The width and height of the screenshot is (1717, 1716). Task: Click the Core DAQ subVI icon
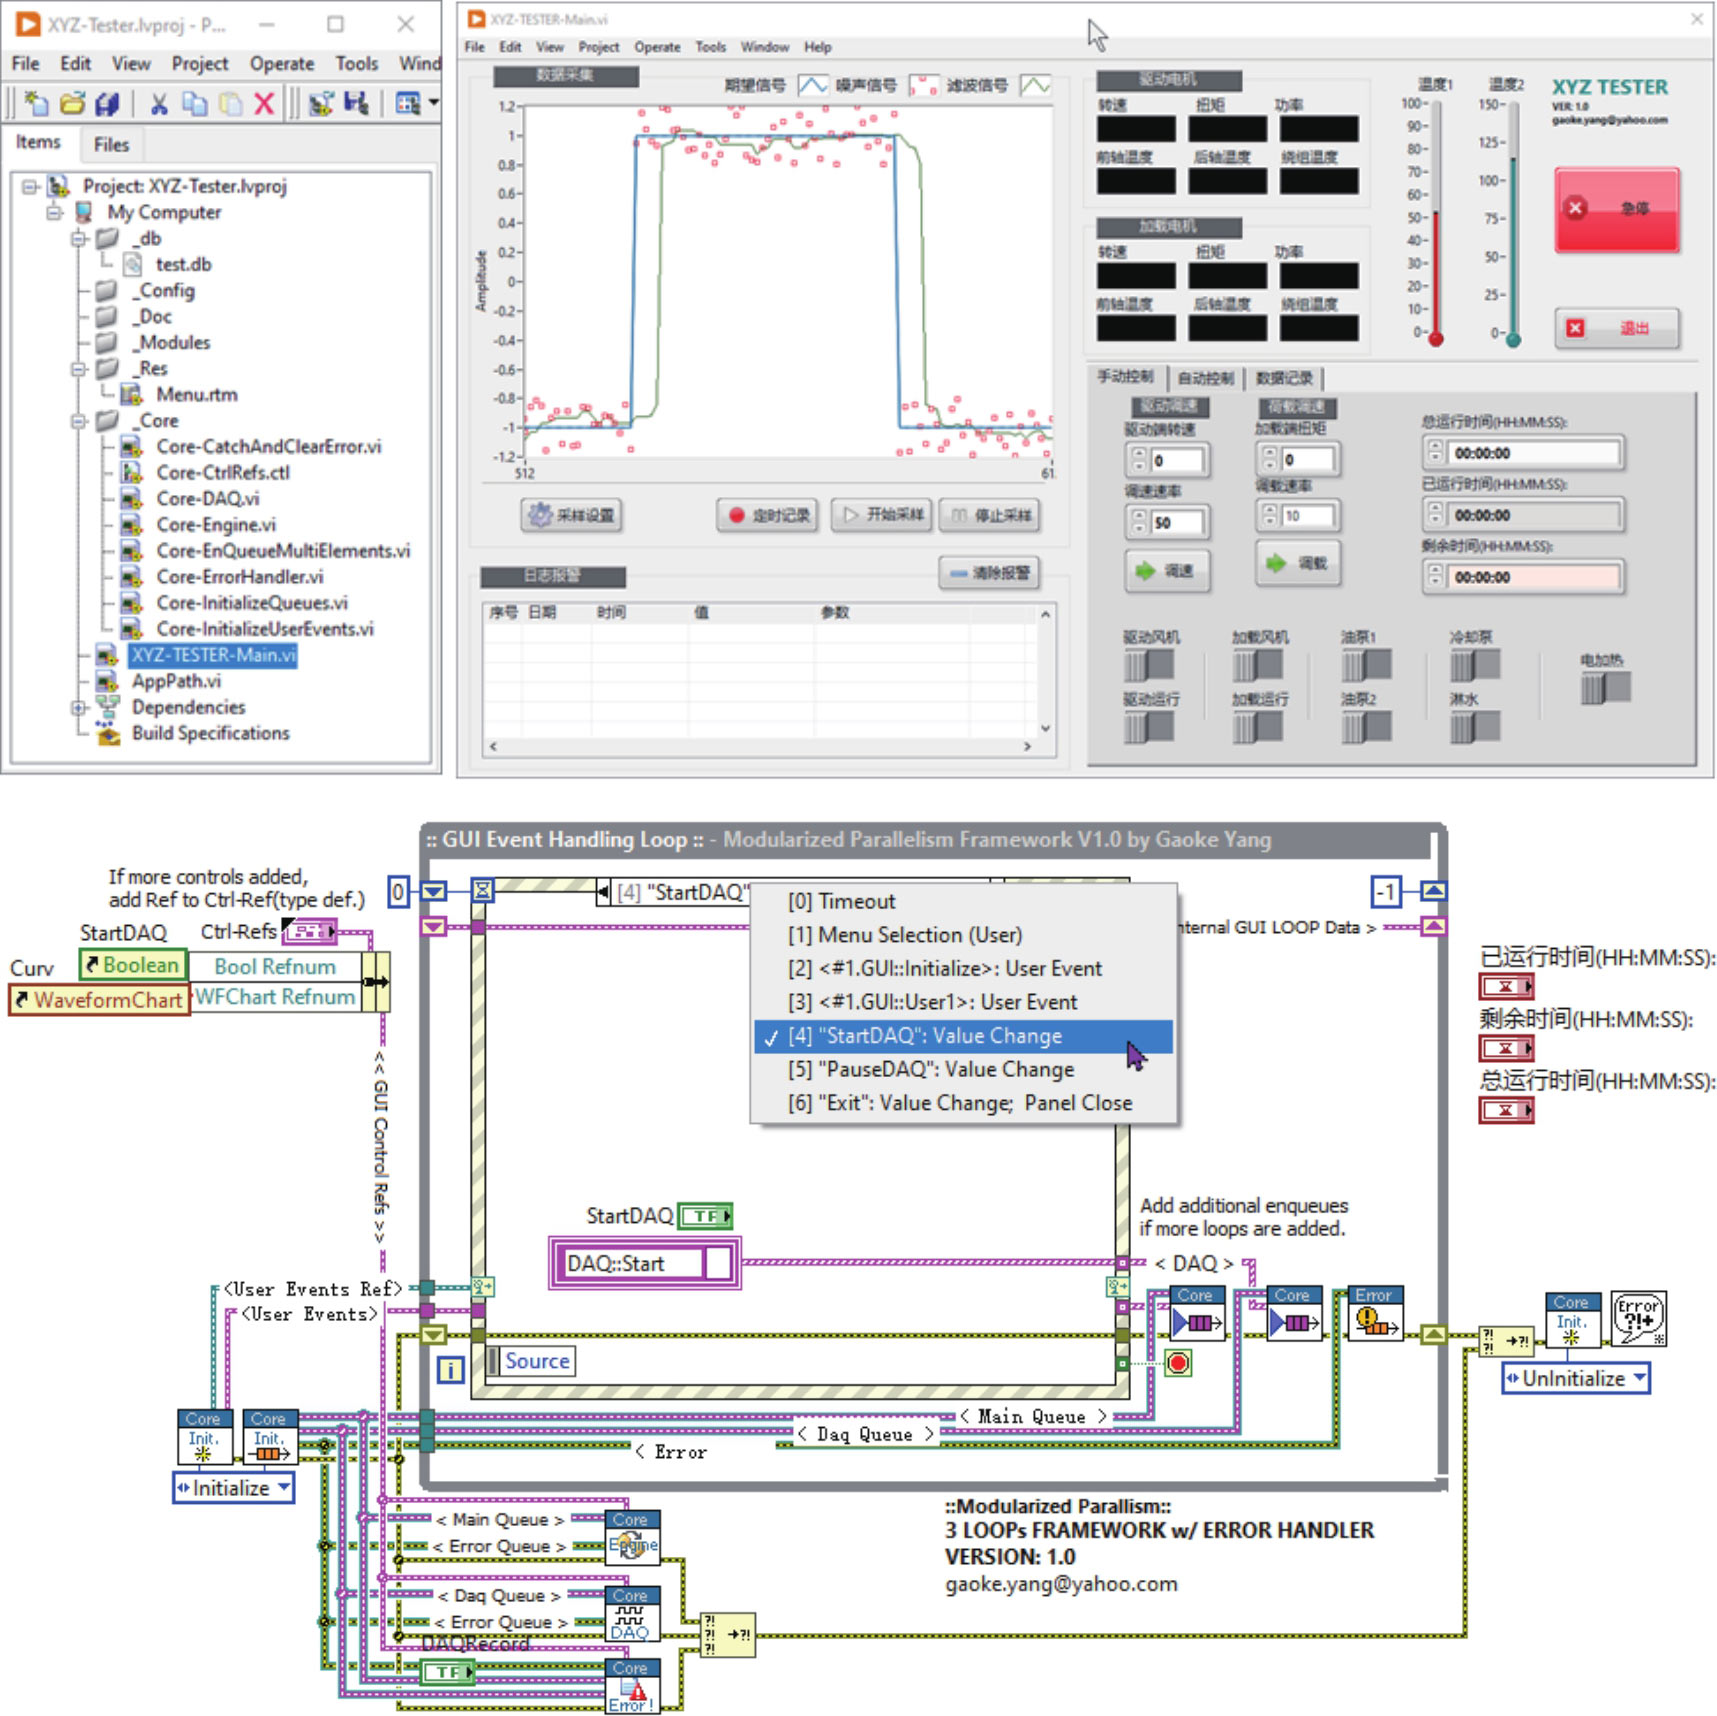point(632,1614)
